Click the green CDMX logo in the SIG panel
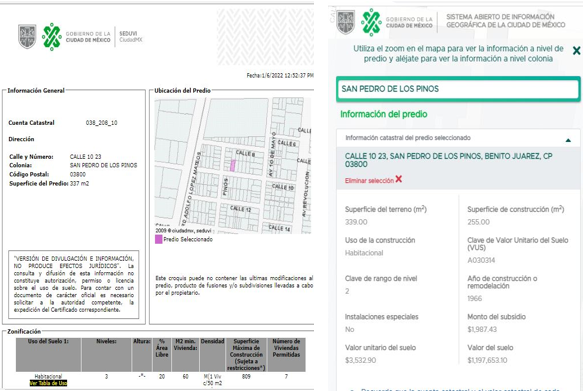The image size is (584, 391). tap(371, 22)
